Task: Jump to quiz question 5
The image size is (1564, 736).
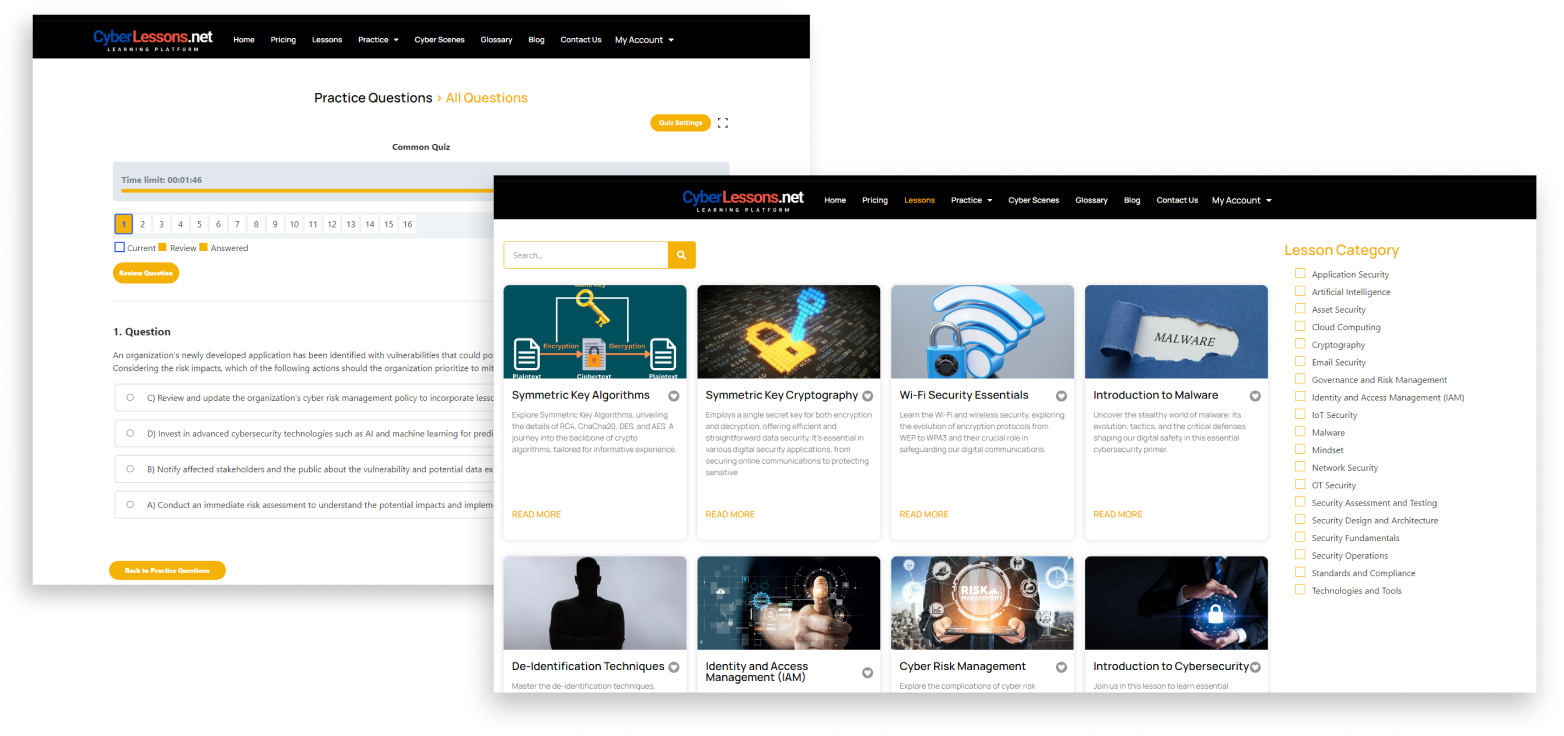Action: (199, 224)
